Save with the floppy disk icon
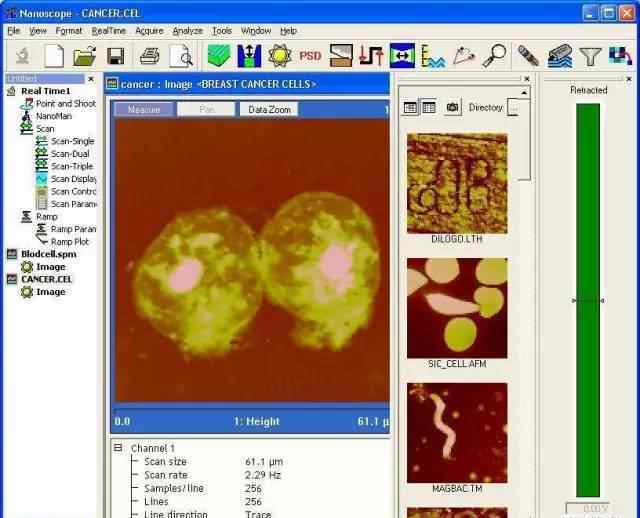640x518 pixels. pyautogui.click(x=116, y=56)
